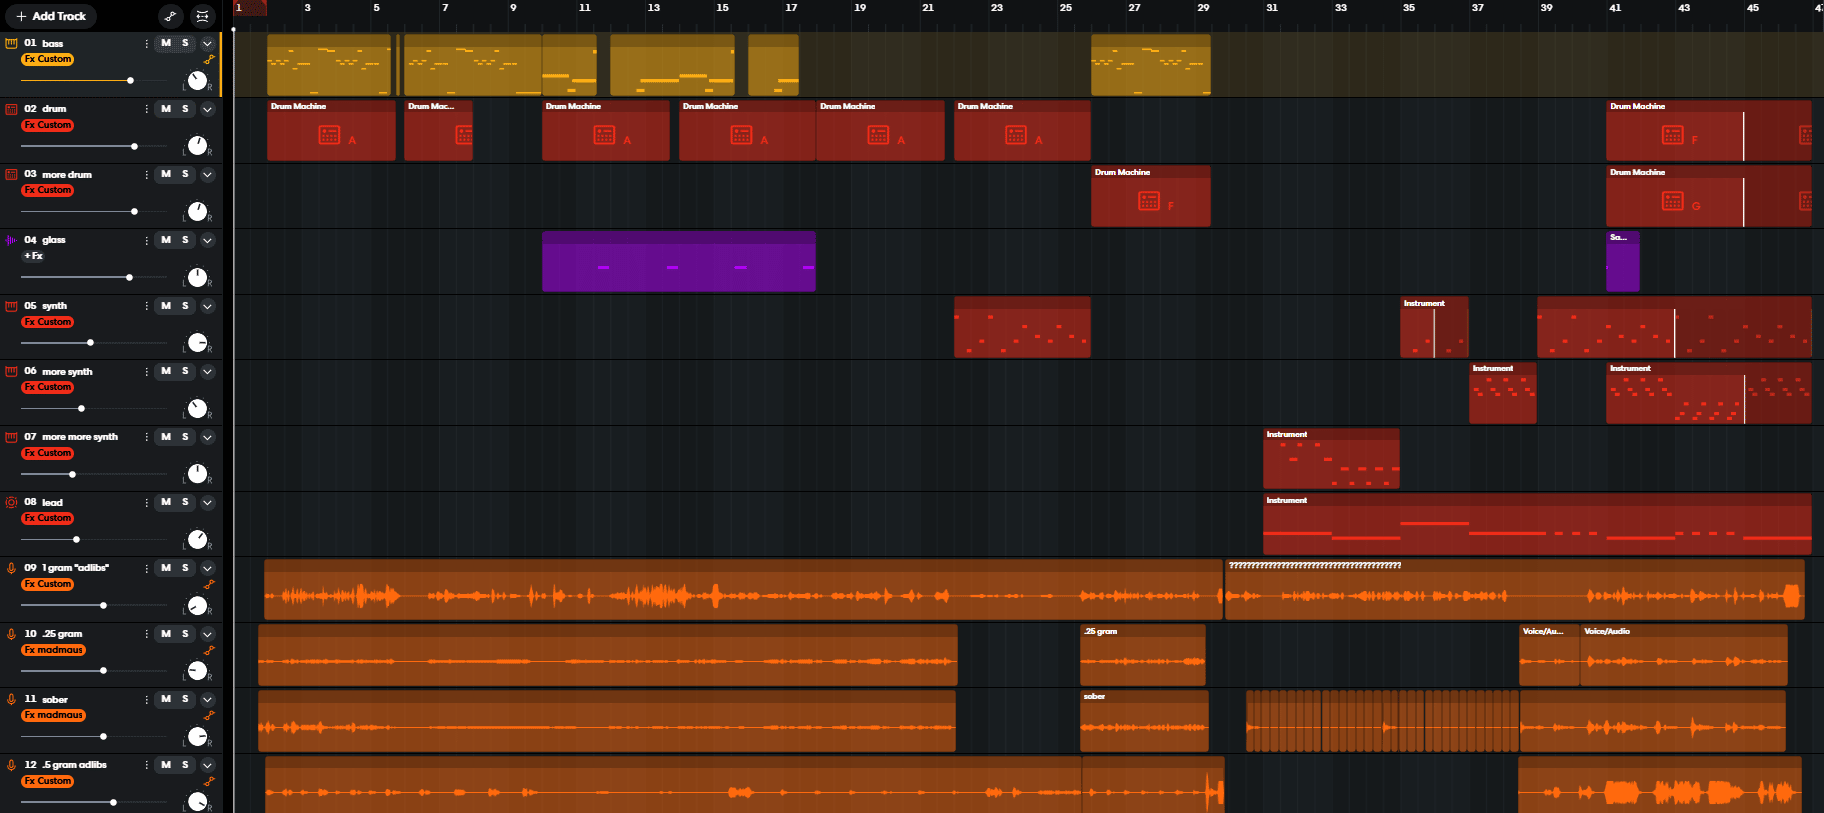Screen dimensions: 1824x813
Task: Expand the more synth track chevron
Action: [207, 371]
